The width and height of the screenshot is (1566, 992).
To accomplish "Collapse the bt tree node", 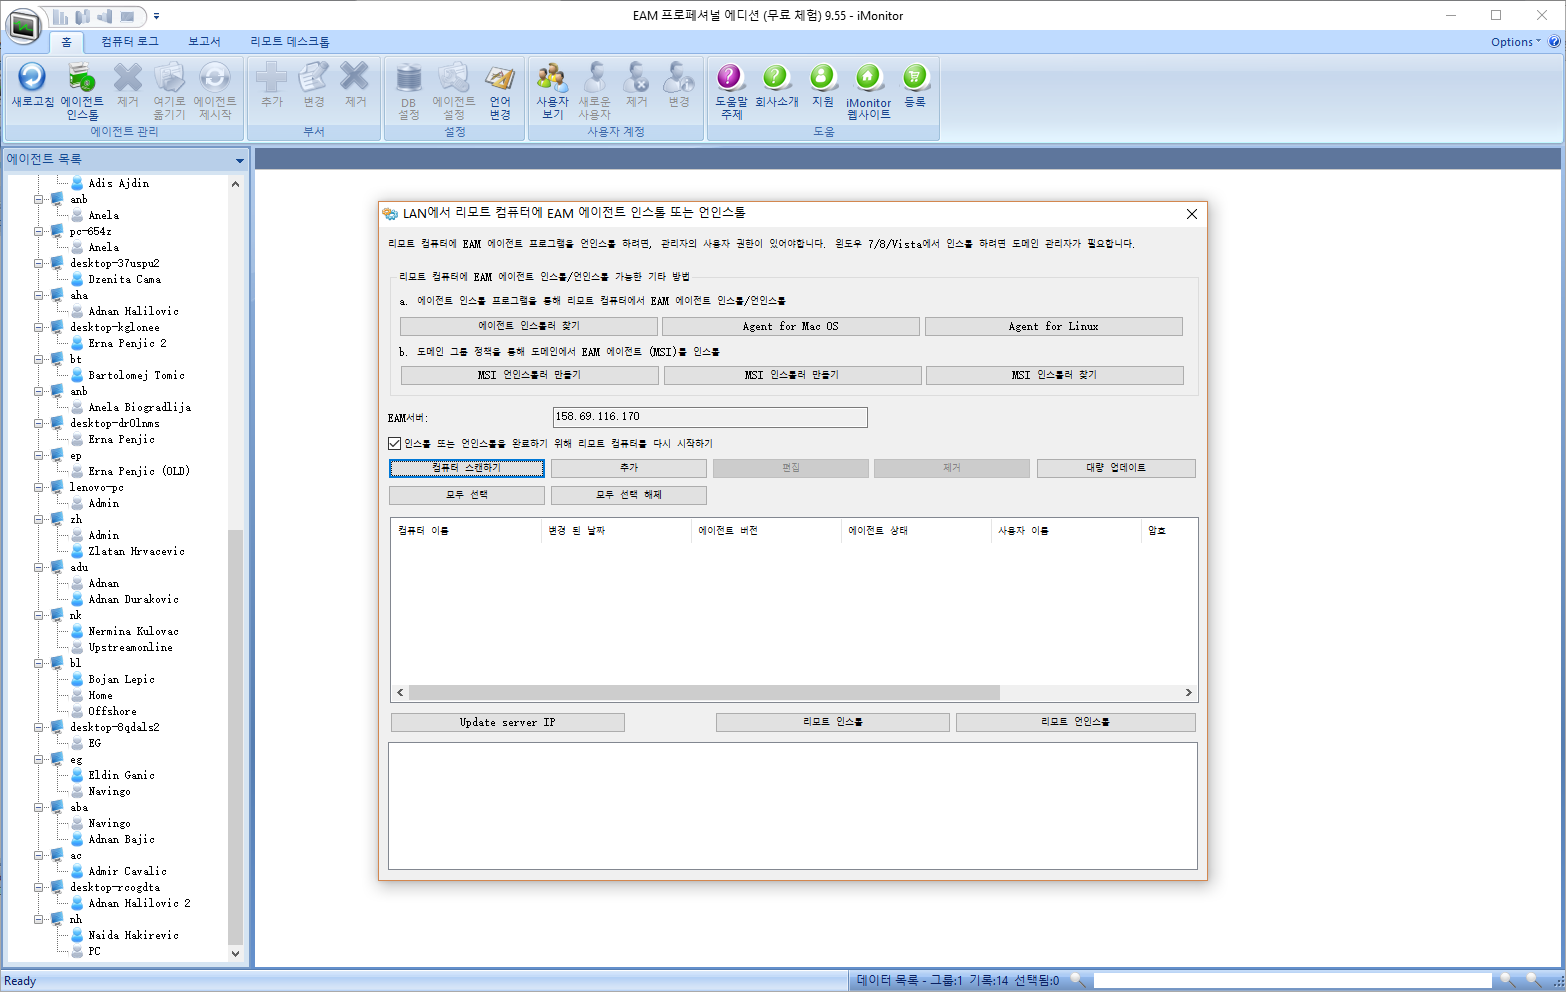I will [x=39, y=359].
